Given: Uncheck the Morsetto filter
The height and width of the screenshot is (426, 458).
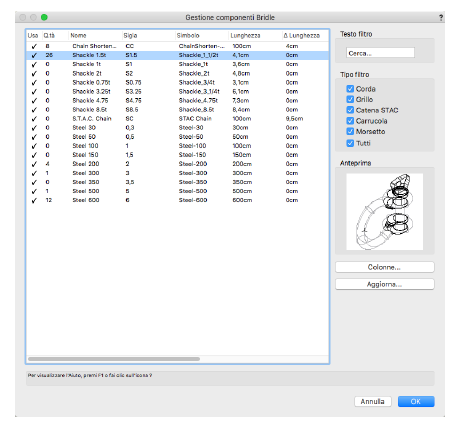Looking at the screenshot, I should (350, 131).
